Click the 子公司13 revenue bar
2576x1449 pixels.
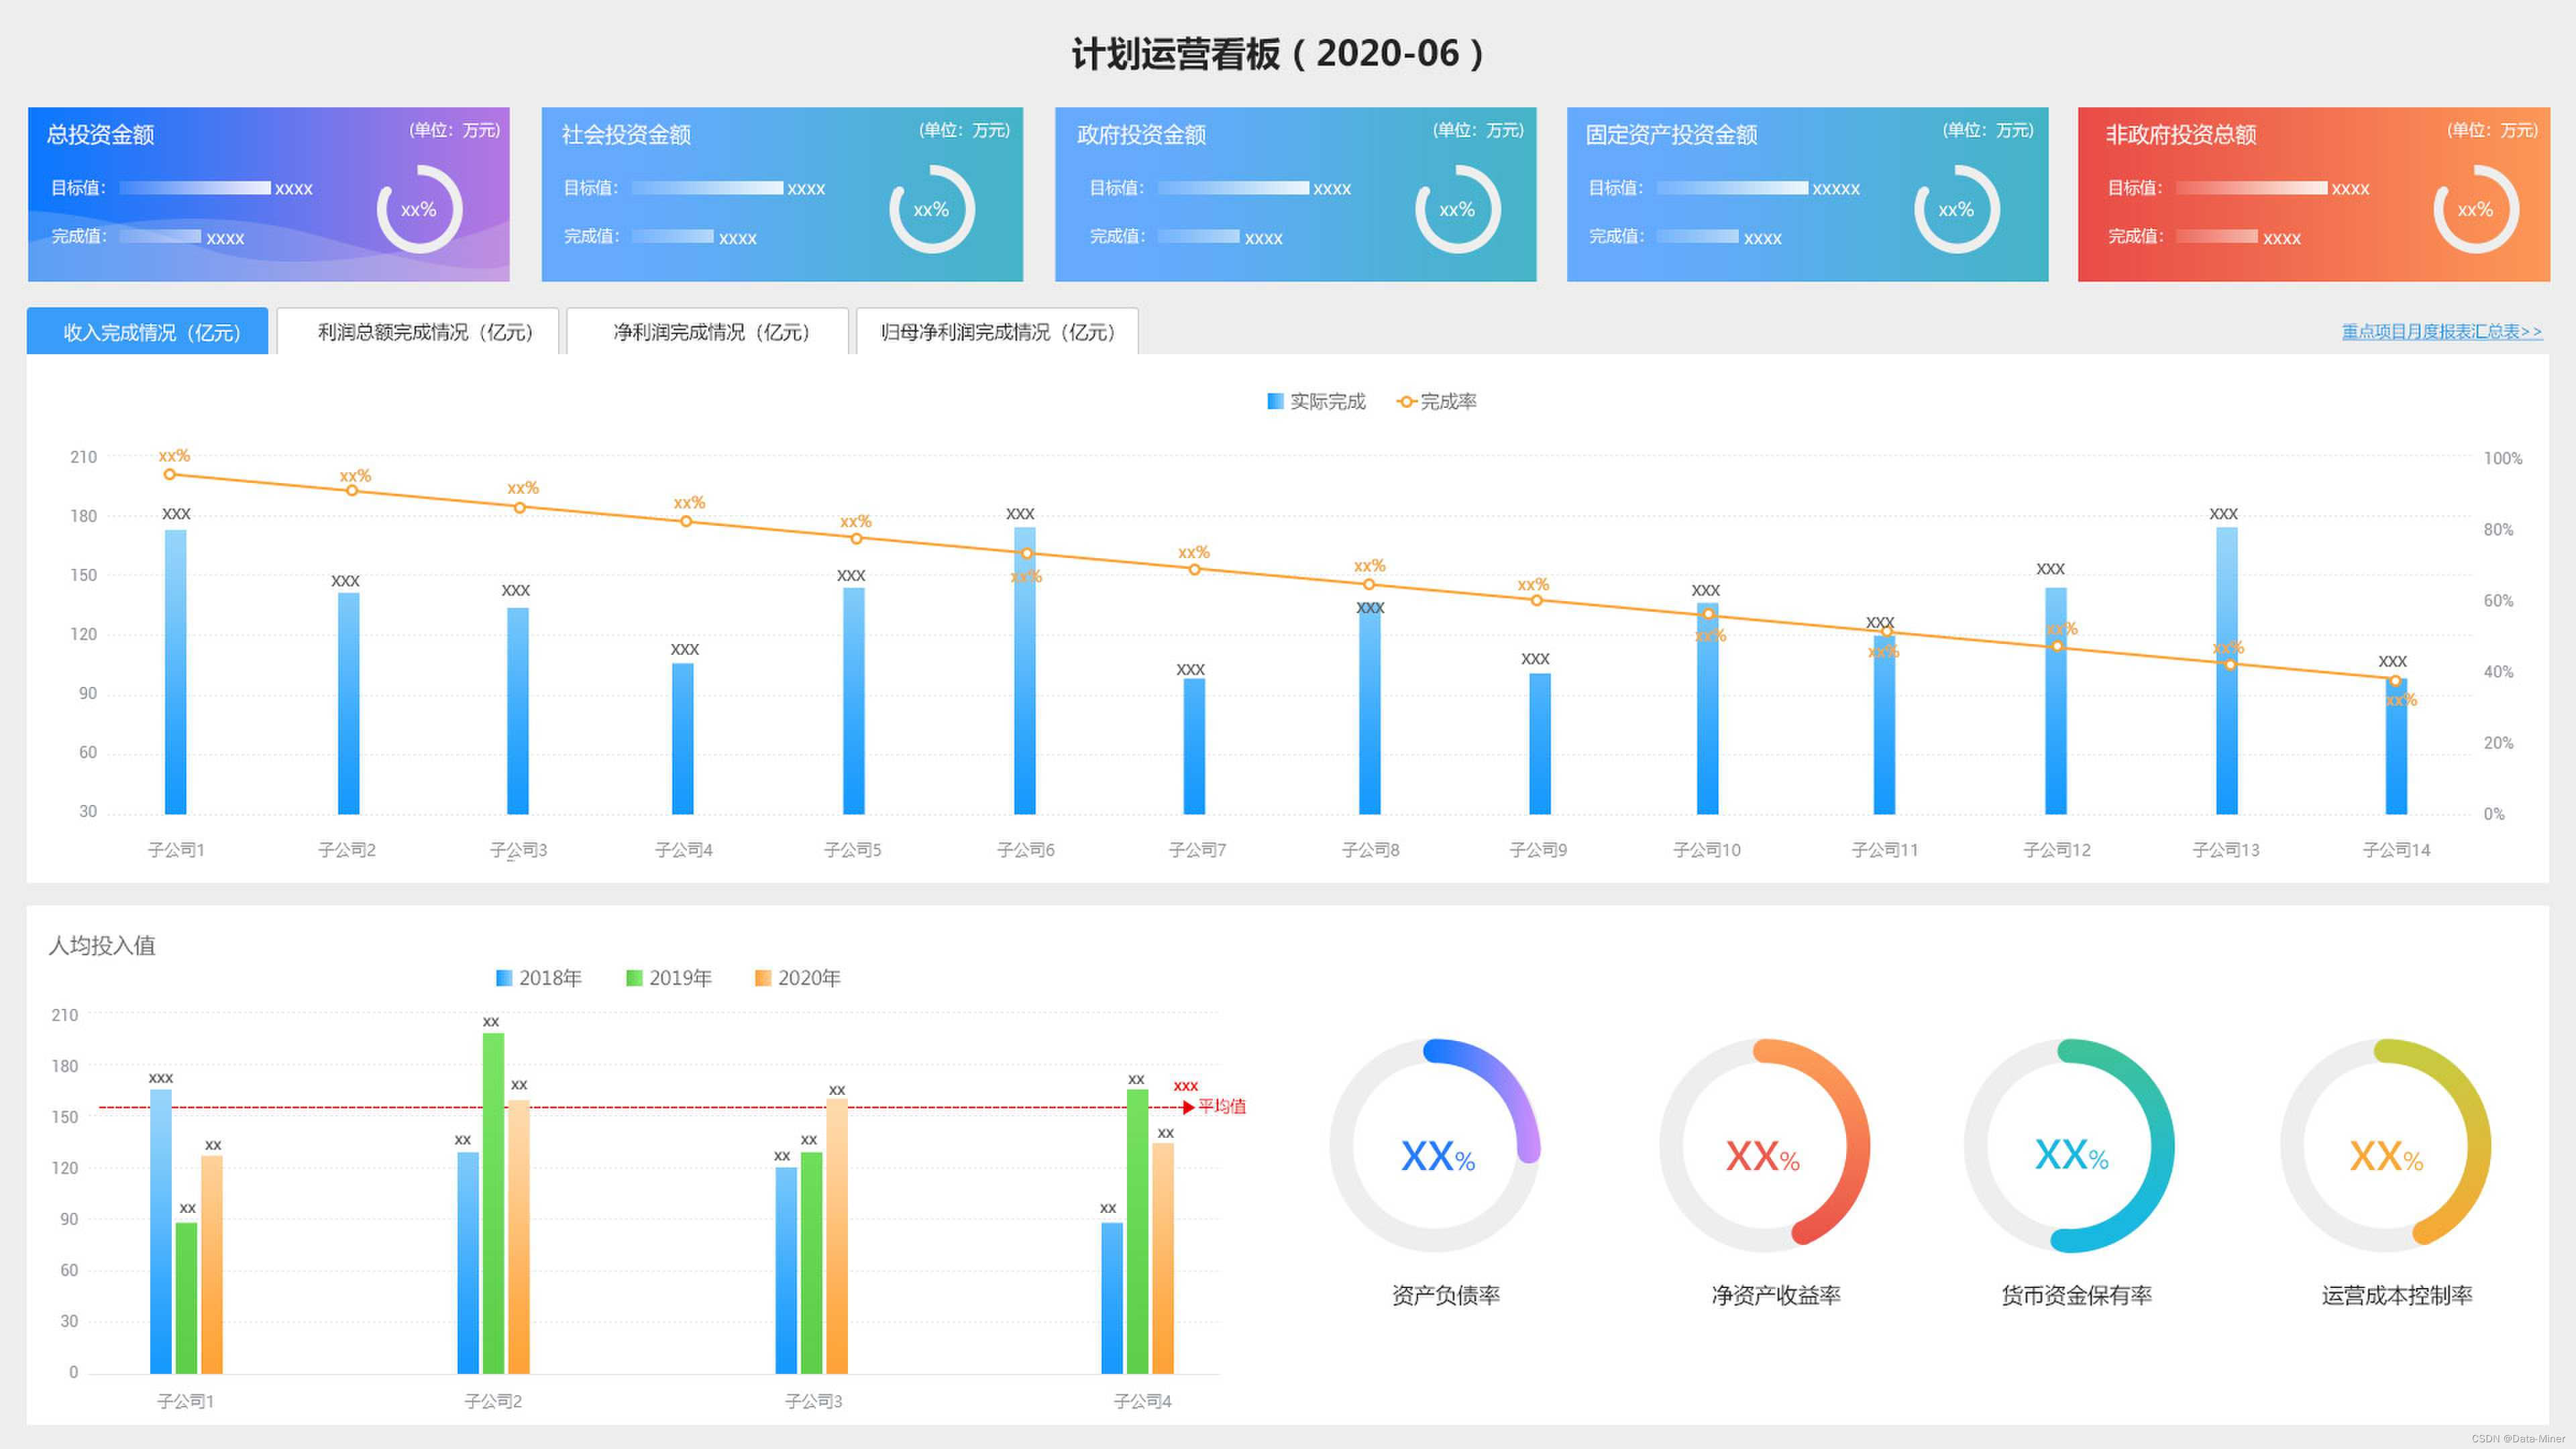(x=2227, y=670)
